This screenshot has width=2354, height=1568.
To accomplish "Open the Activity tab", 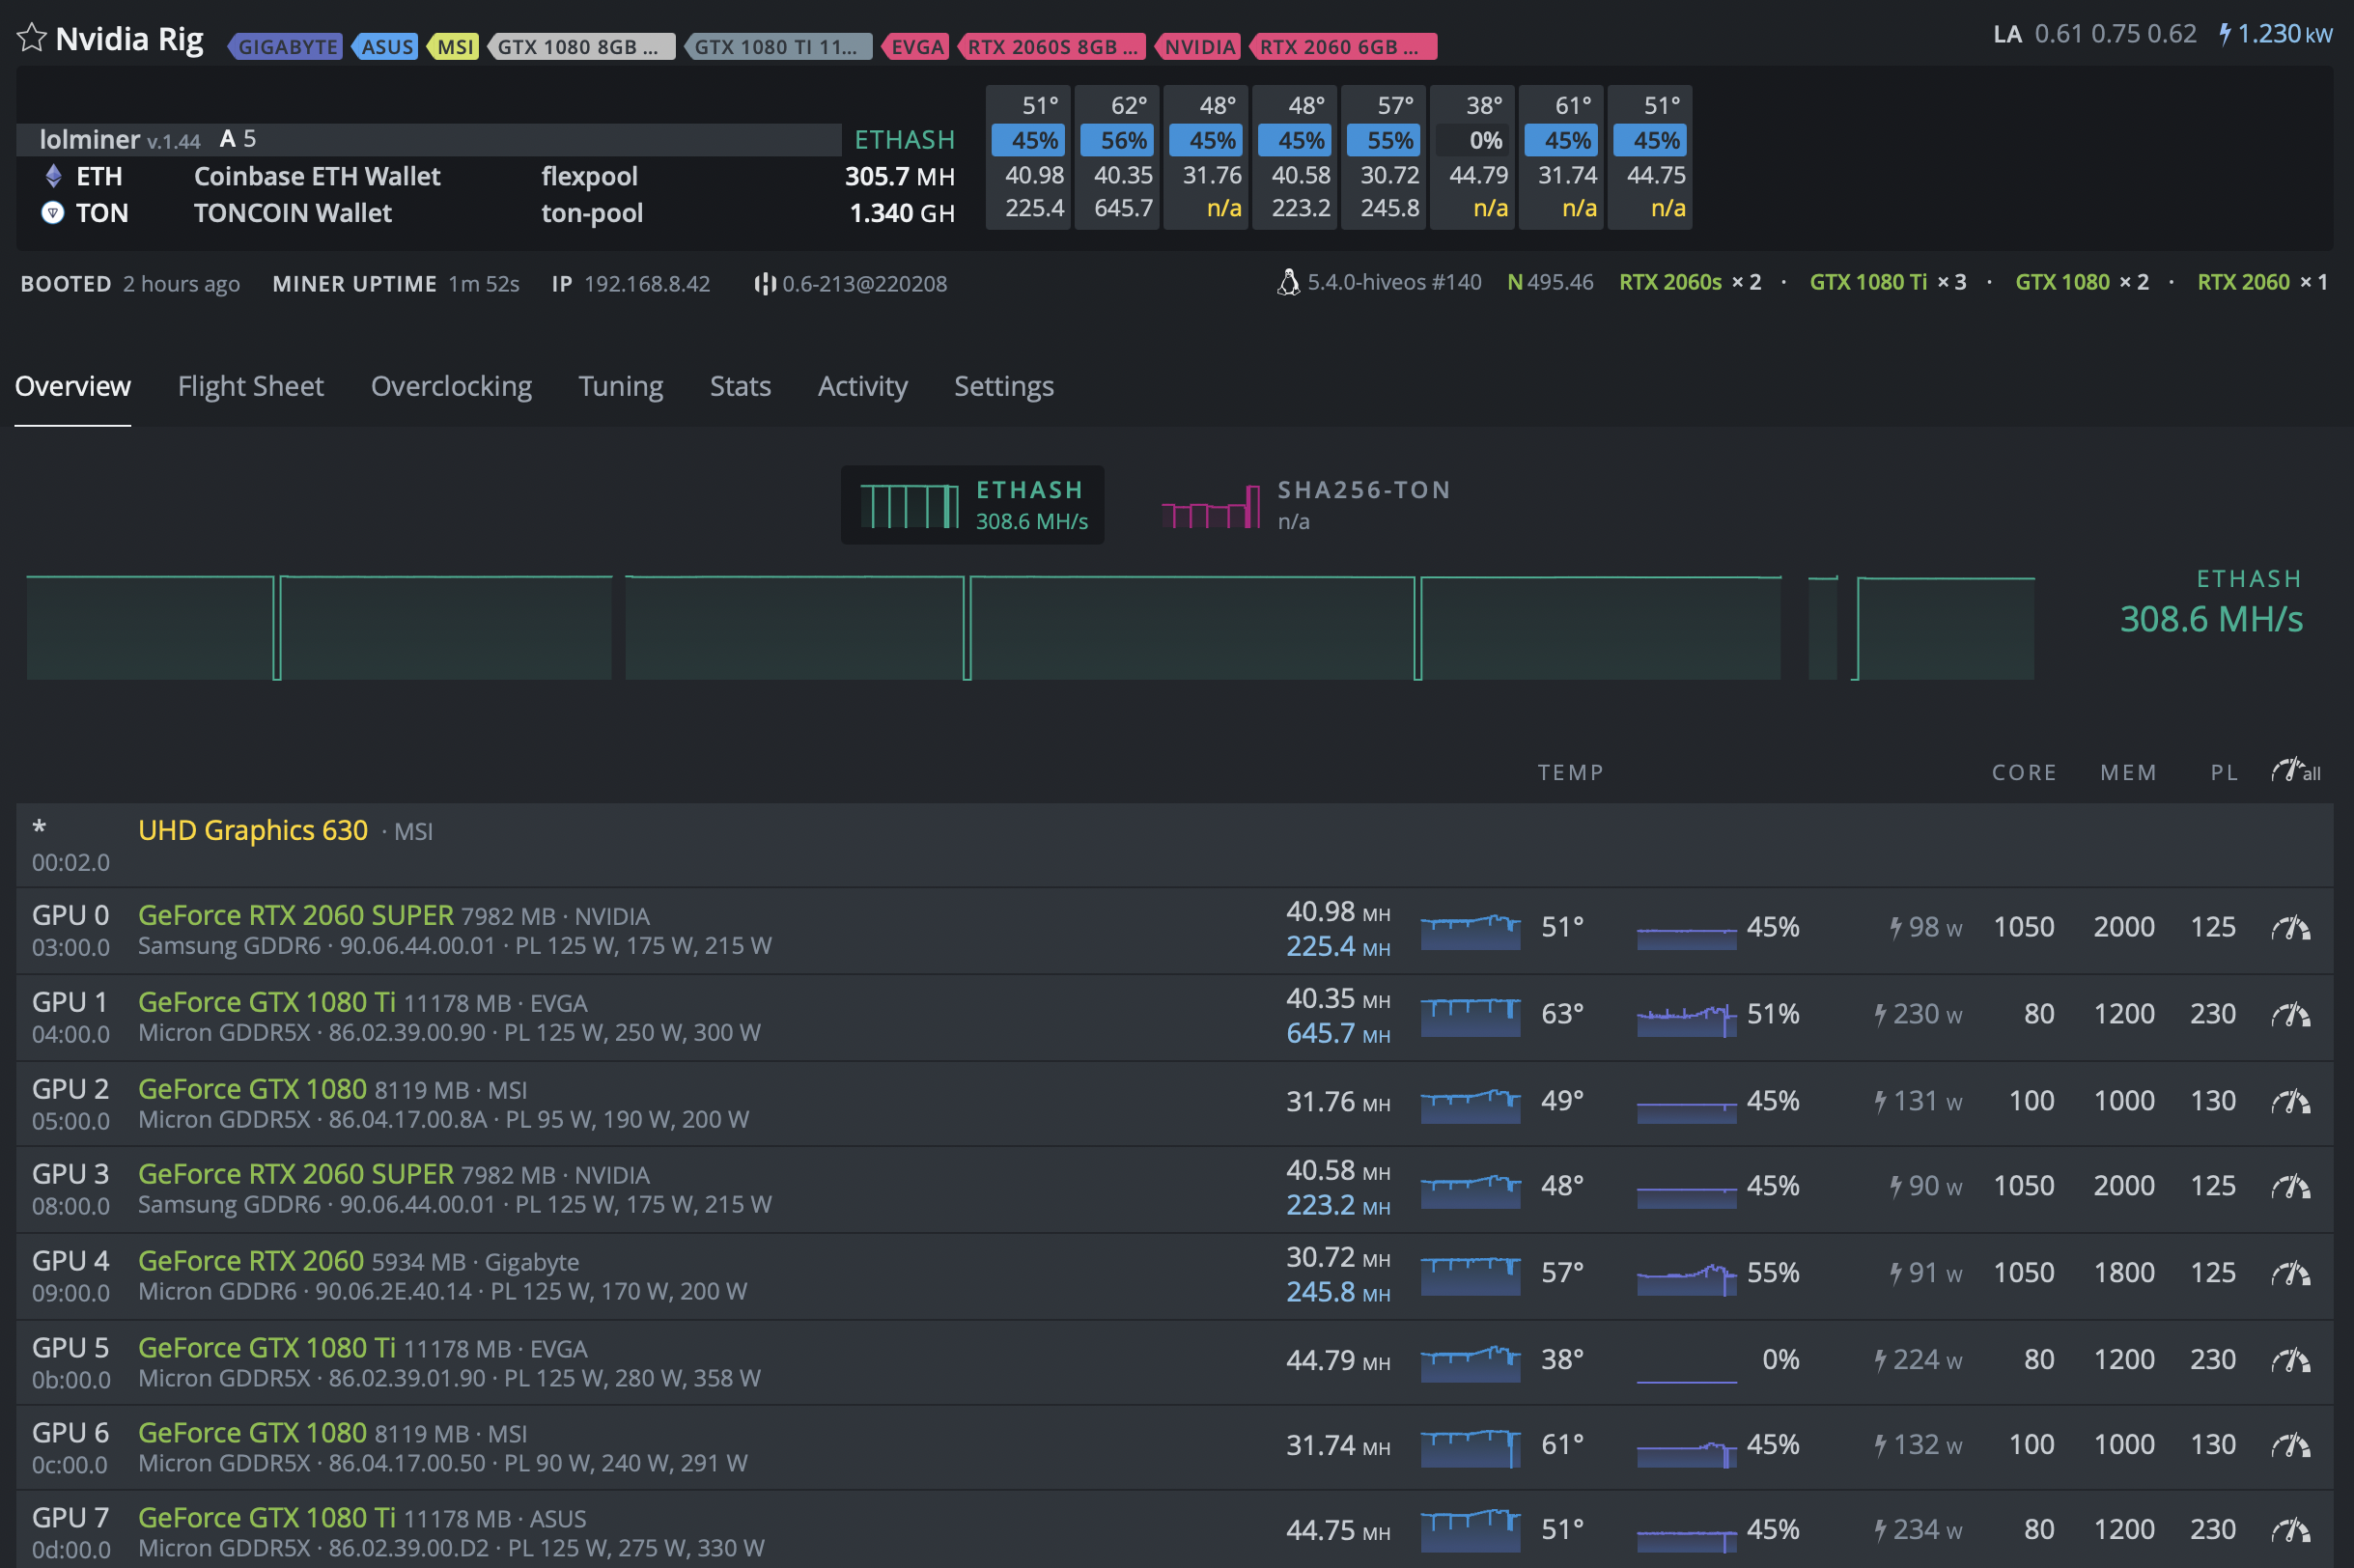I will coord(862,386).
